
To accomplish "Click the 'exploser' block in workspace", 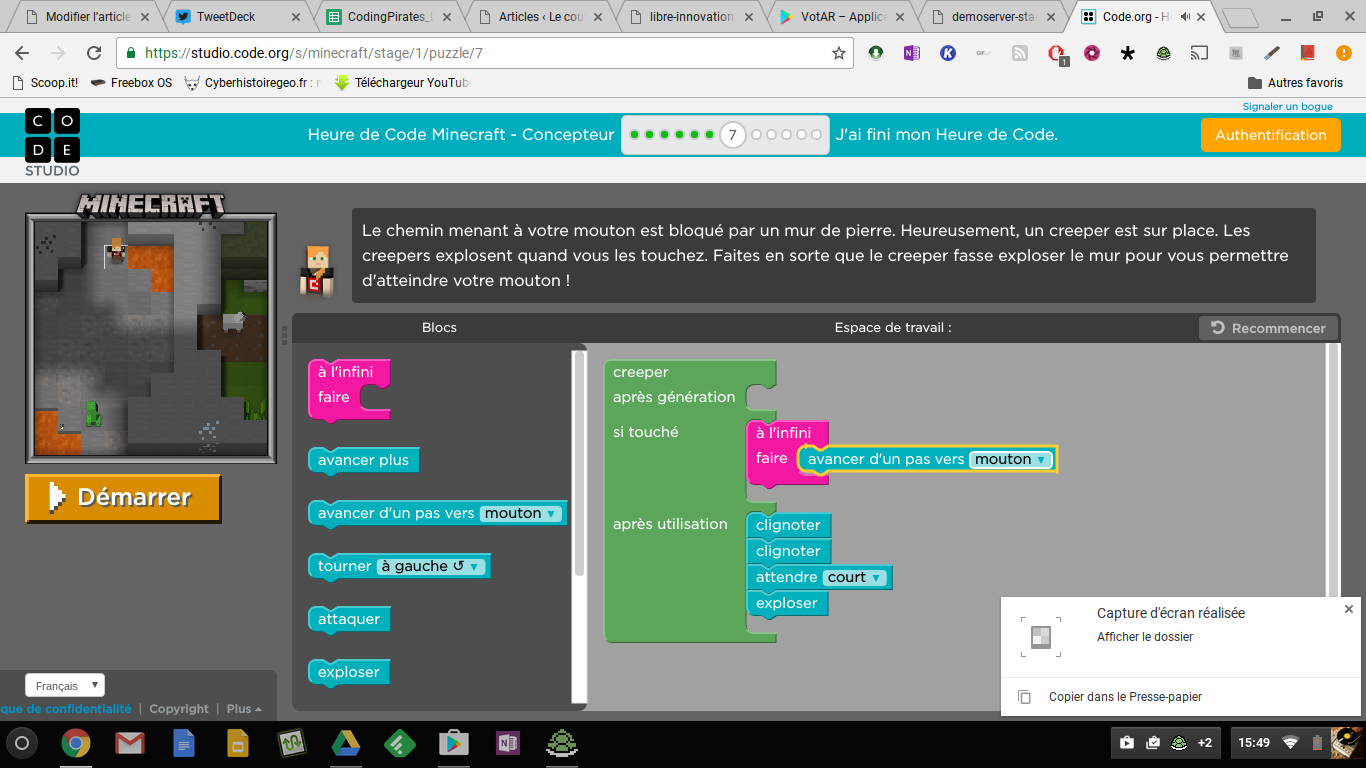I will (788, 603).
